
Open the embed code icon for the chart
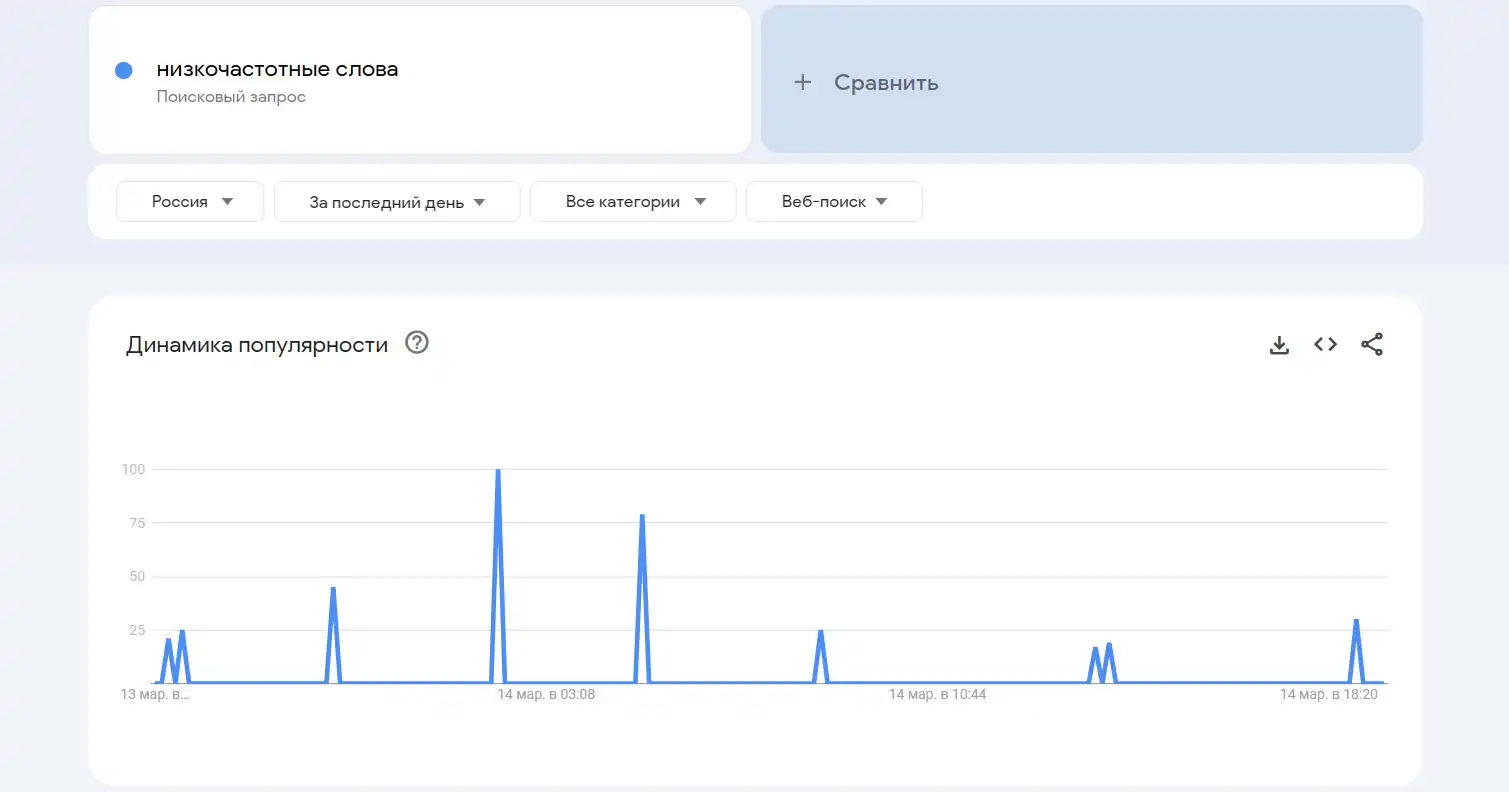[1324, 344]
